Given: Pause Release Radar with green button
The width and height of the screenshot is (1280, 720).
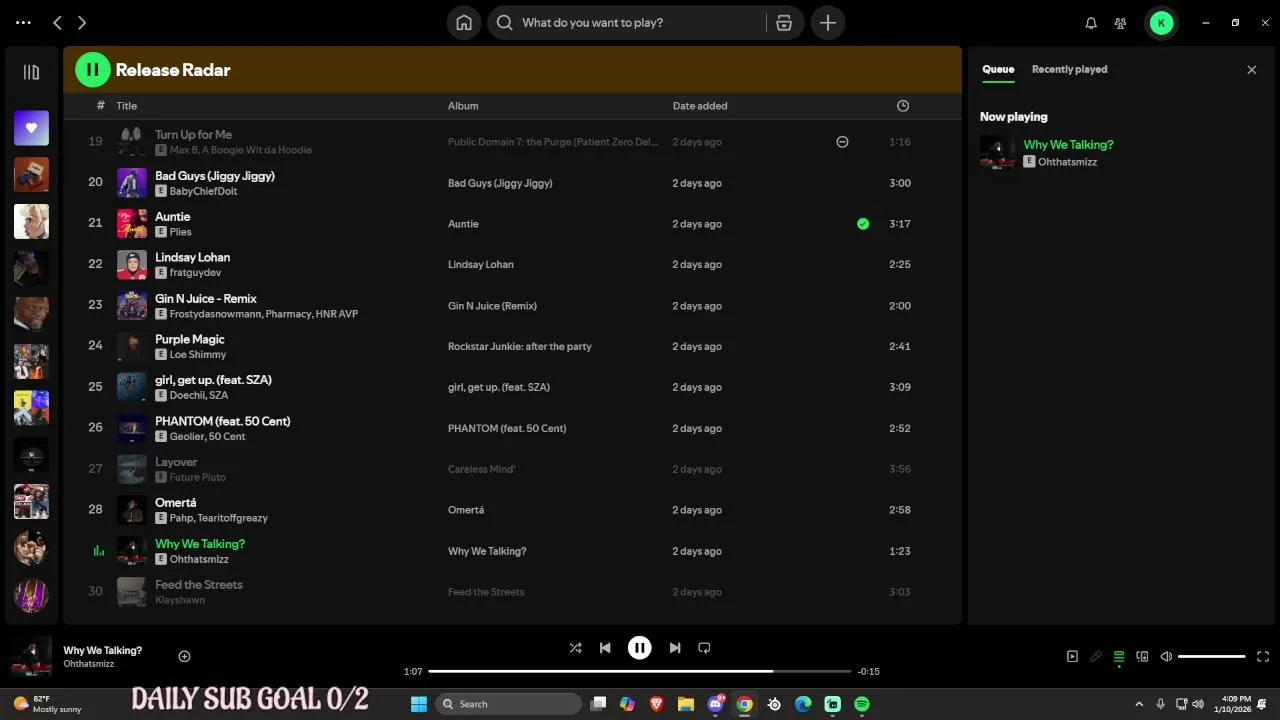Looking at the screenshot, I should (93, 69).
